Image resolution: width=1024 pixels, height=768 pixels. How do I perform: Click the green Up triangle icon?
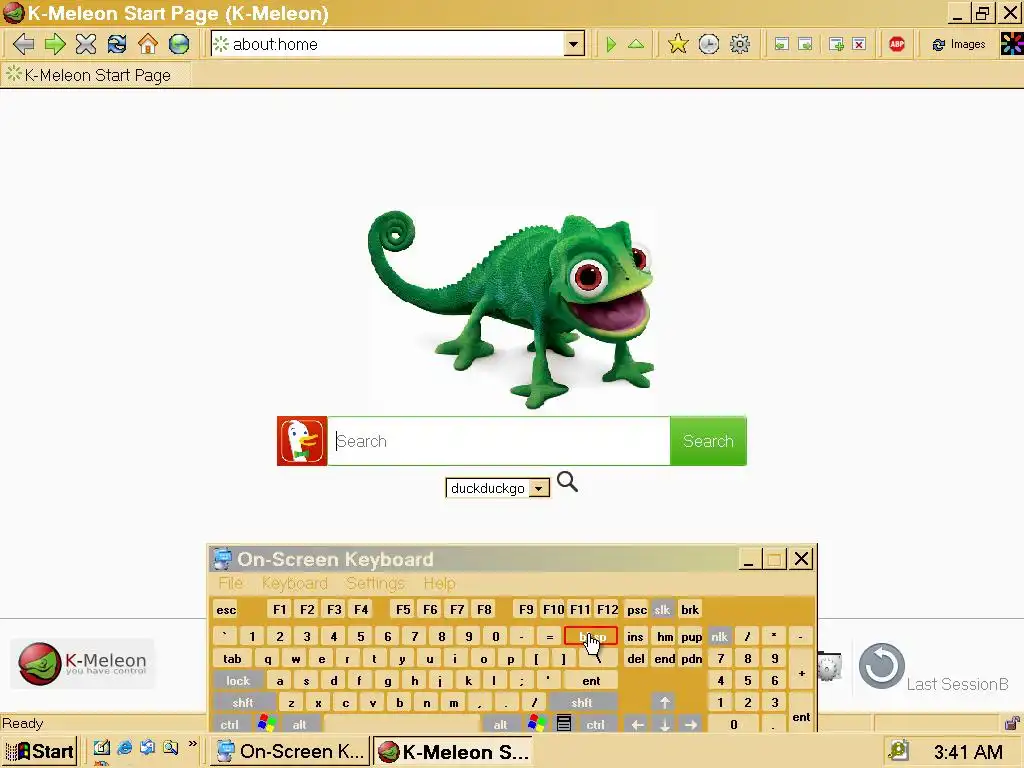[636, 44]
